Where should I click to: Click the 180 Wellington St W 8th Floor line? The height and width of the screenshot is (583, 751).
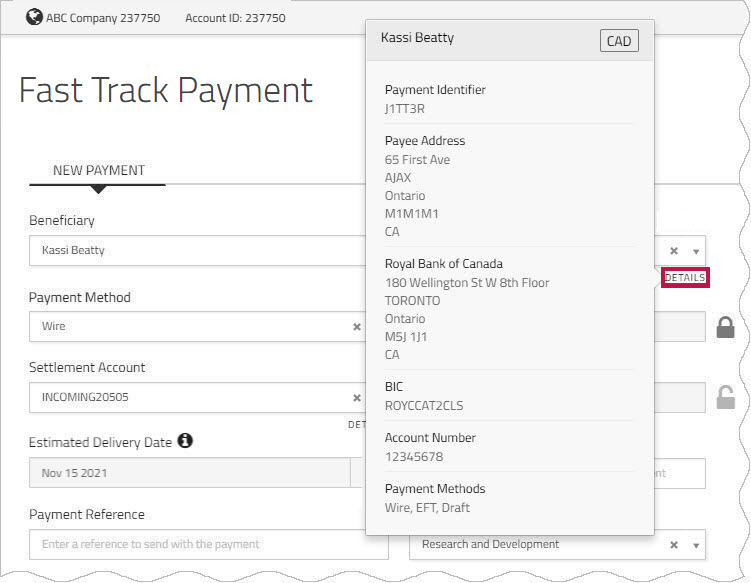467,283
